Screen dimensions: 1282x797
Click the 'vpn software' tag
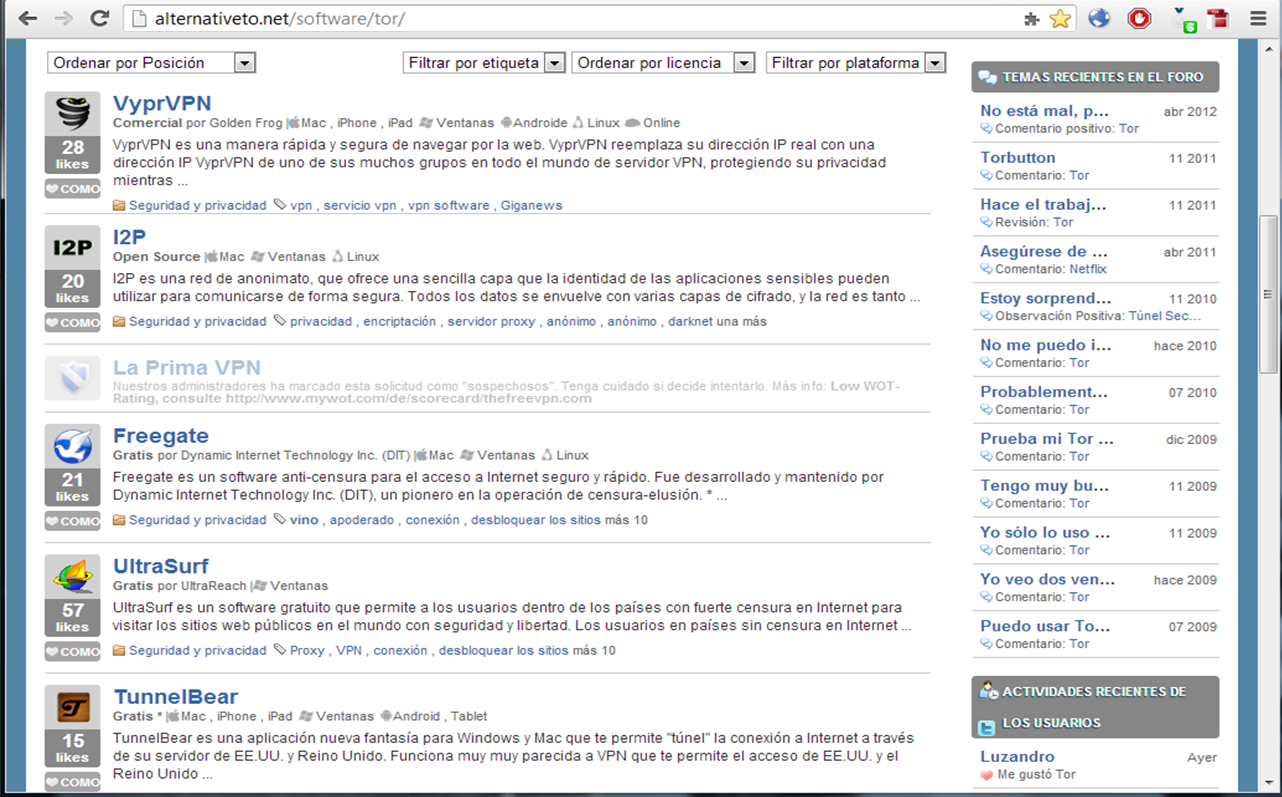click(x=449, y=205)
